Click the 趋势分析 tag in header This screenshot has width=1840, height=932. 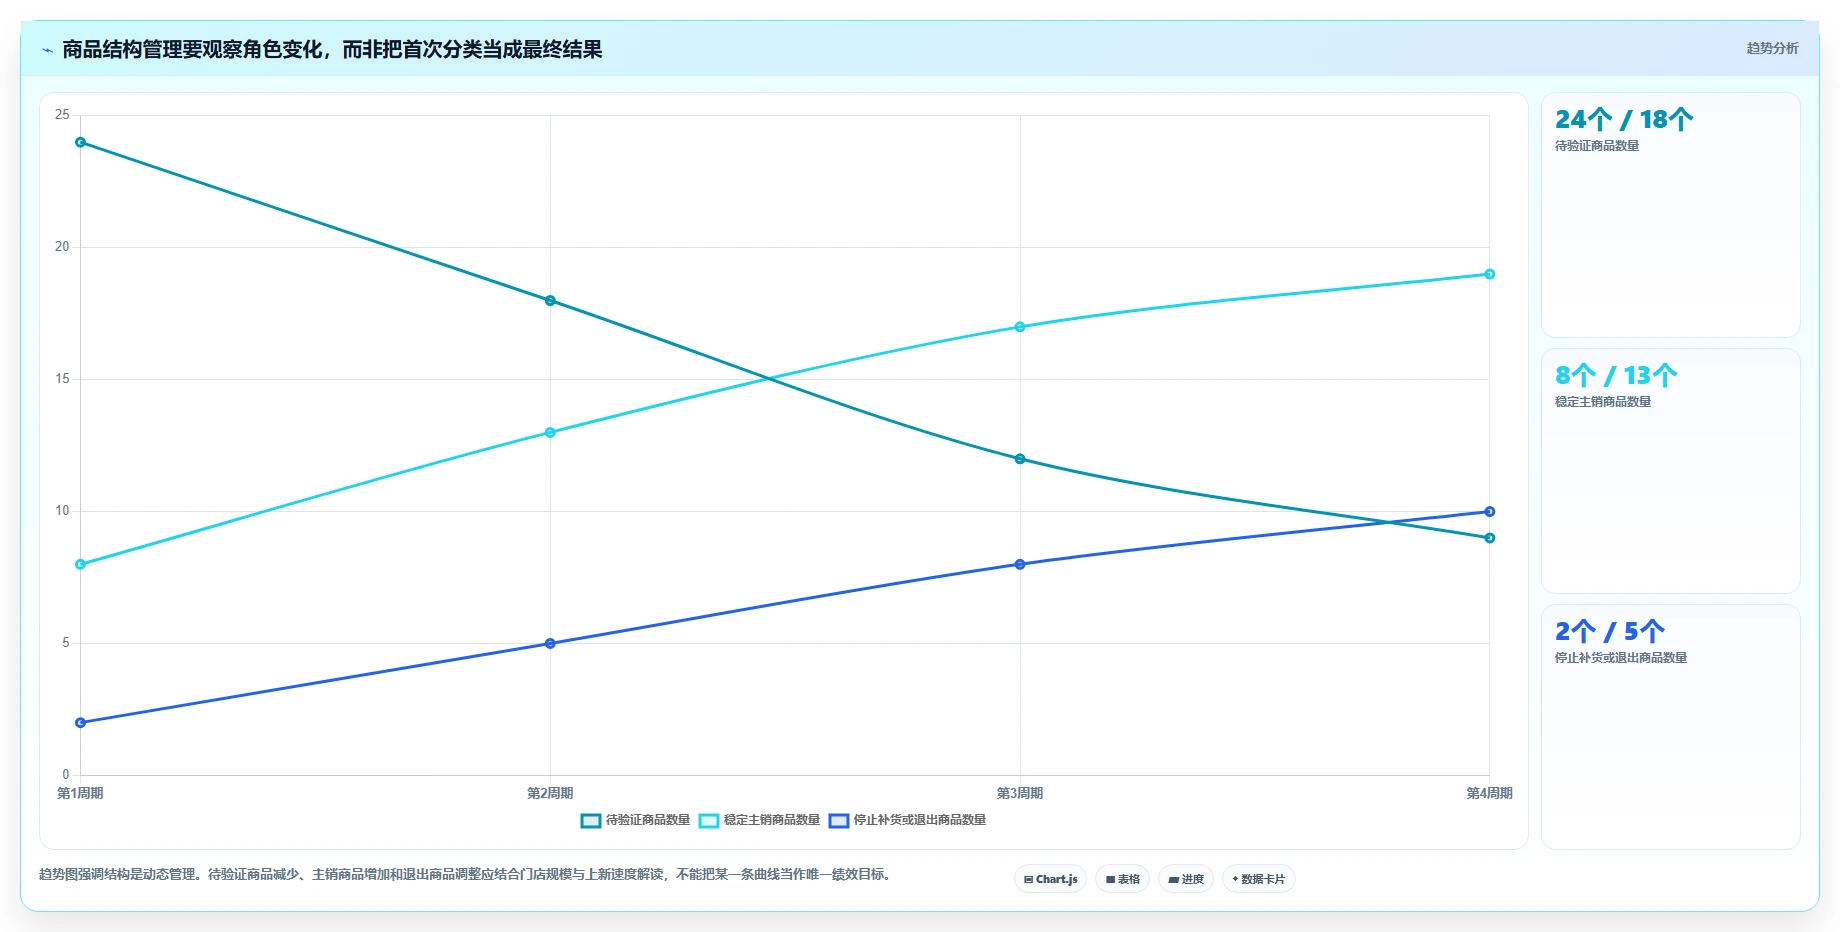pyautogui.click(x=1772, y=48)
